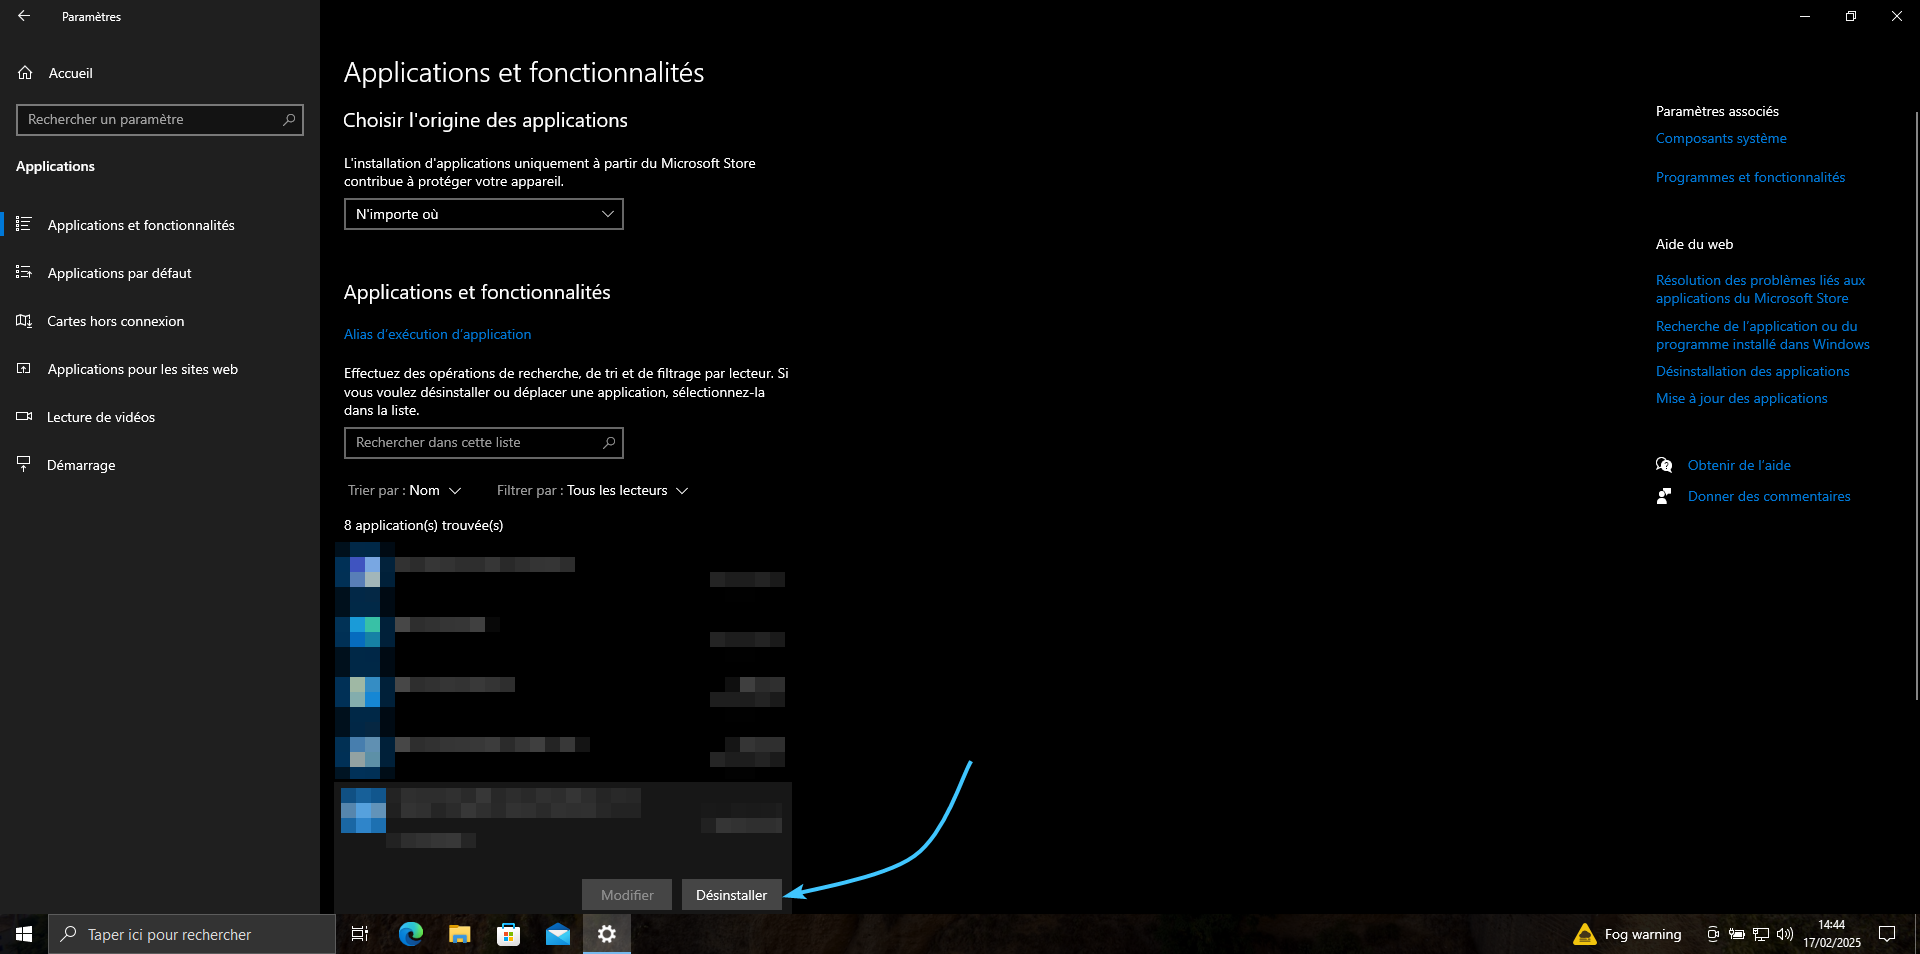Screen dimensions: 1920x954
Task: Open Microsoft Edge from the taskbar
Action: (410, 934)
